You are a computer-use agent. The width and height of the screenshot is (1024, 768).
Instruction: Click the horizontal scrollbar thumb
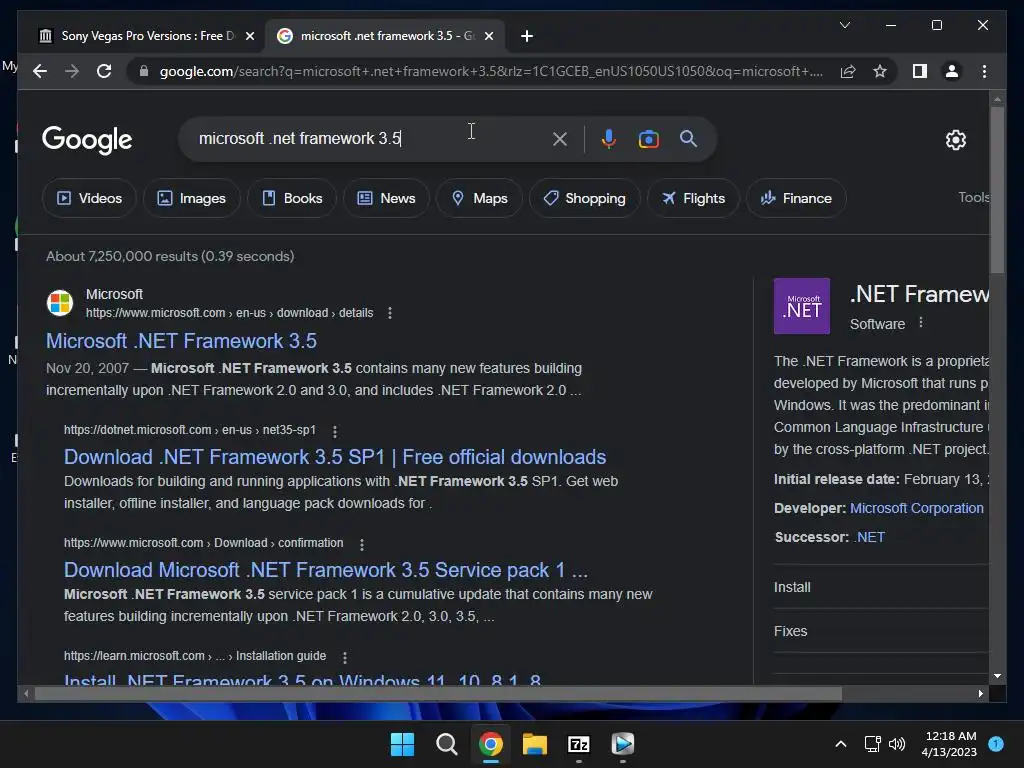pyautogui.click(x=438, y=694)
